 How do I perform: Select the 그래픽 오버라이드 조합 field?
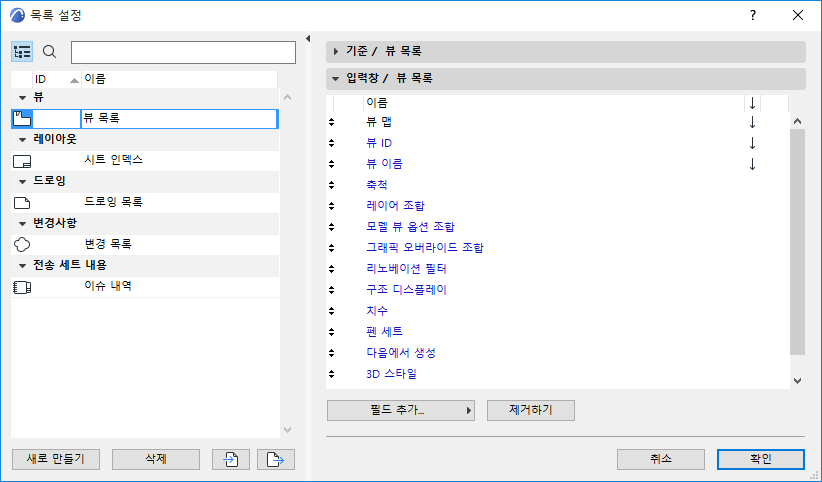pyautogui.click(x=425, y=248)
